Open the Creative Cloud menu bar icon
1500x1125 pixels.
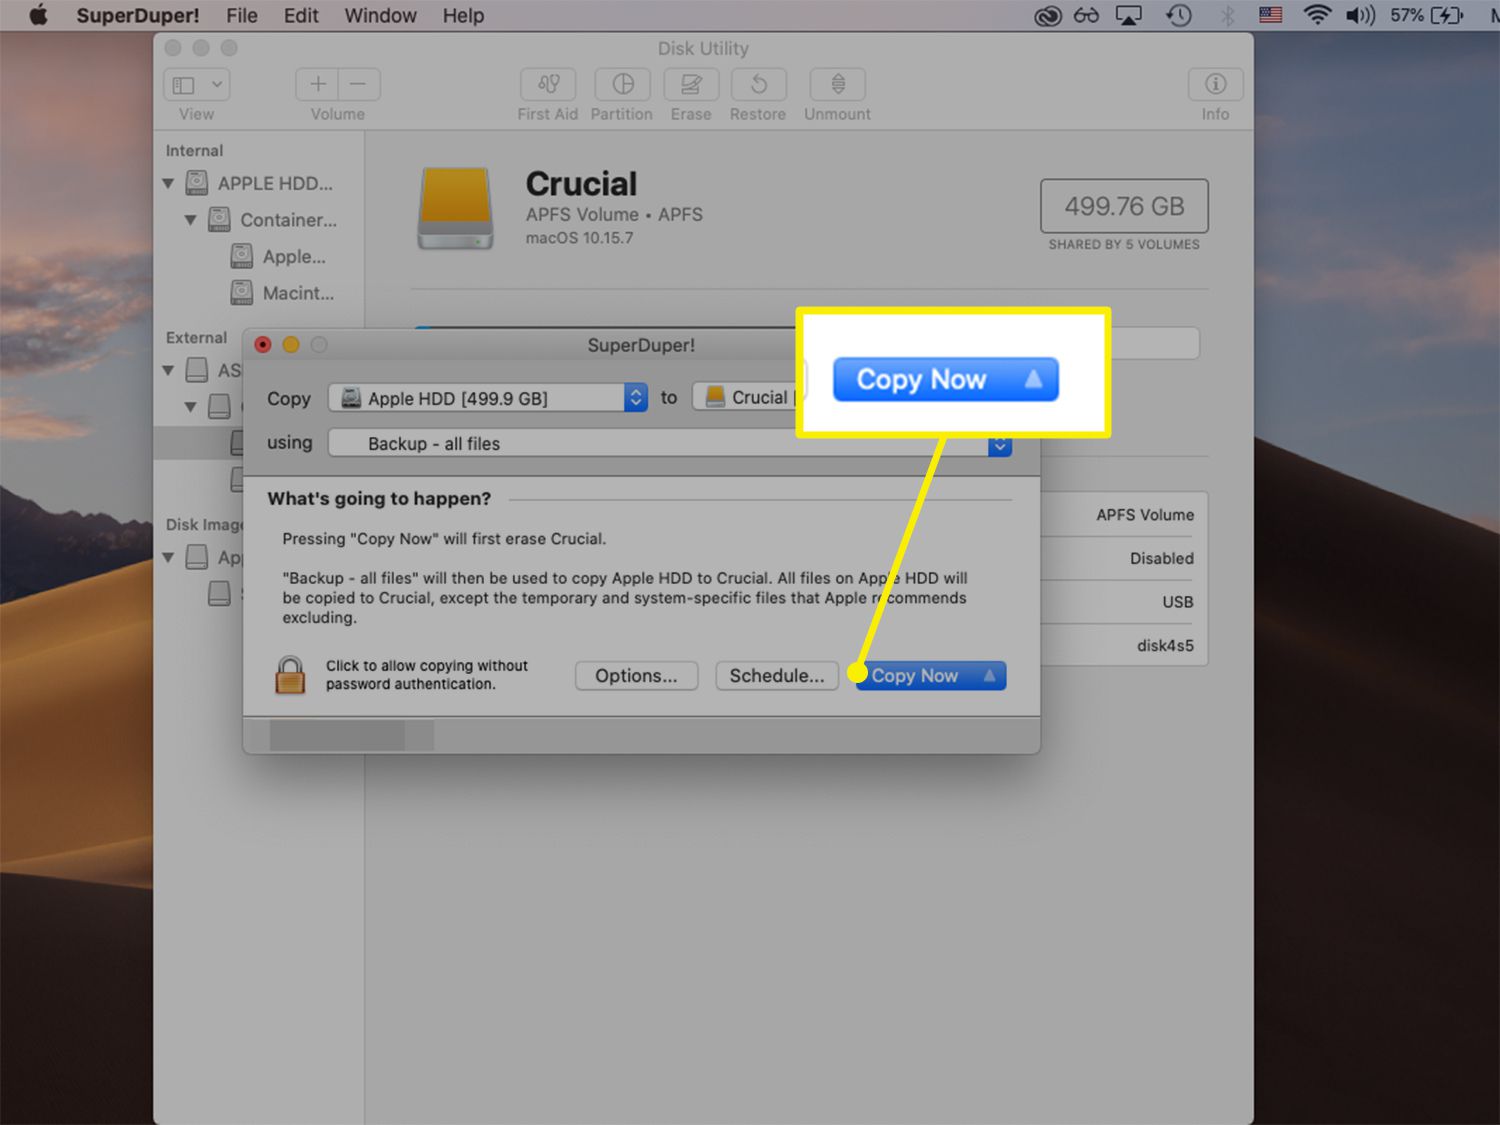[x=1047, y=15]
